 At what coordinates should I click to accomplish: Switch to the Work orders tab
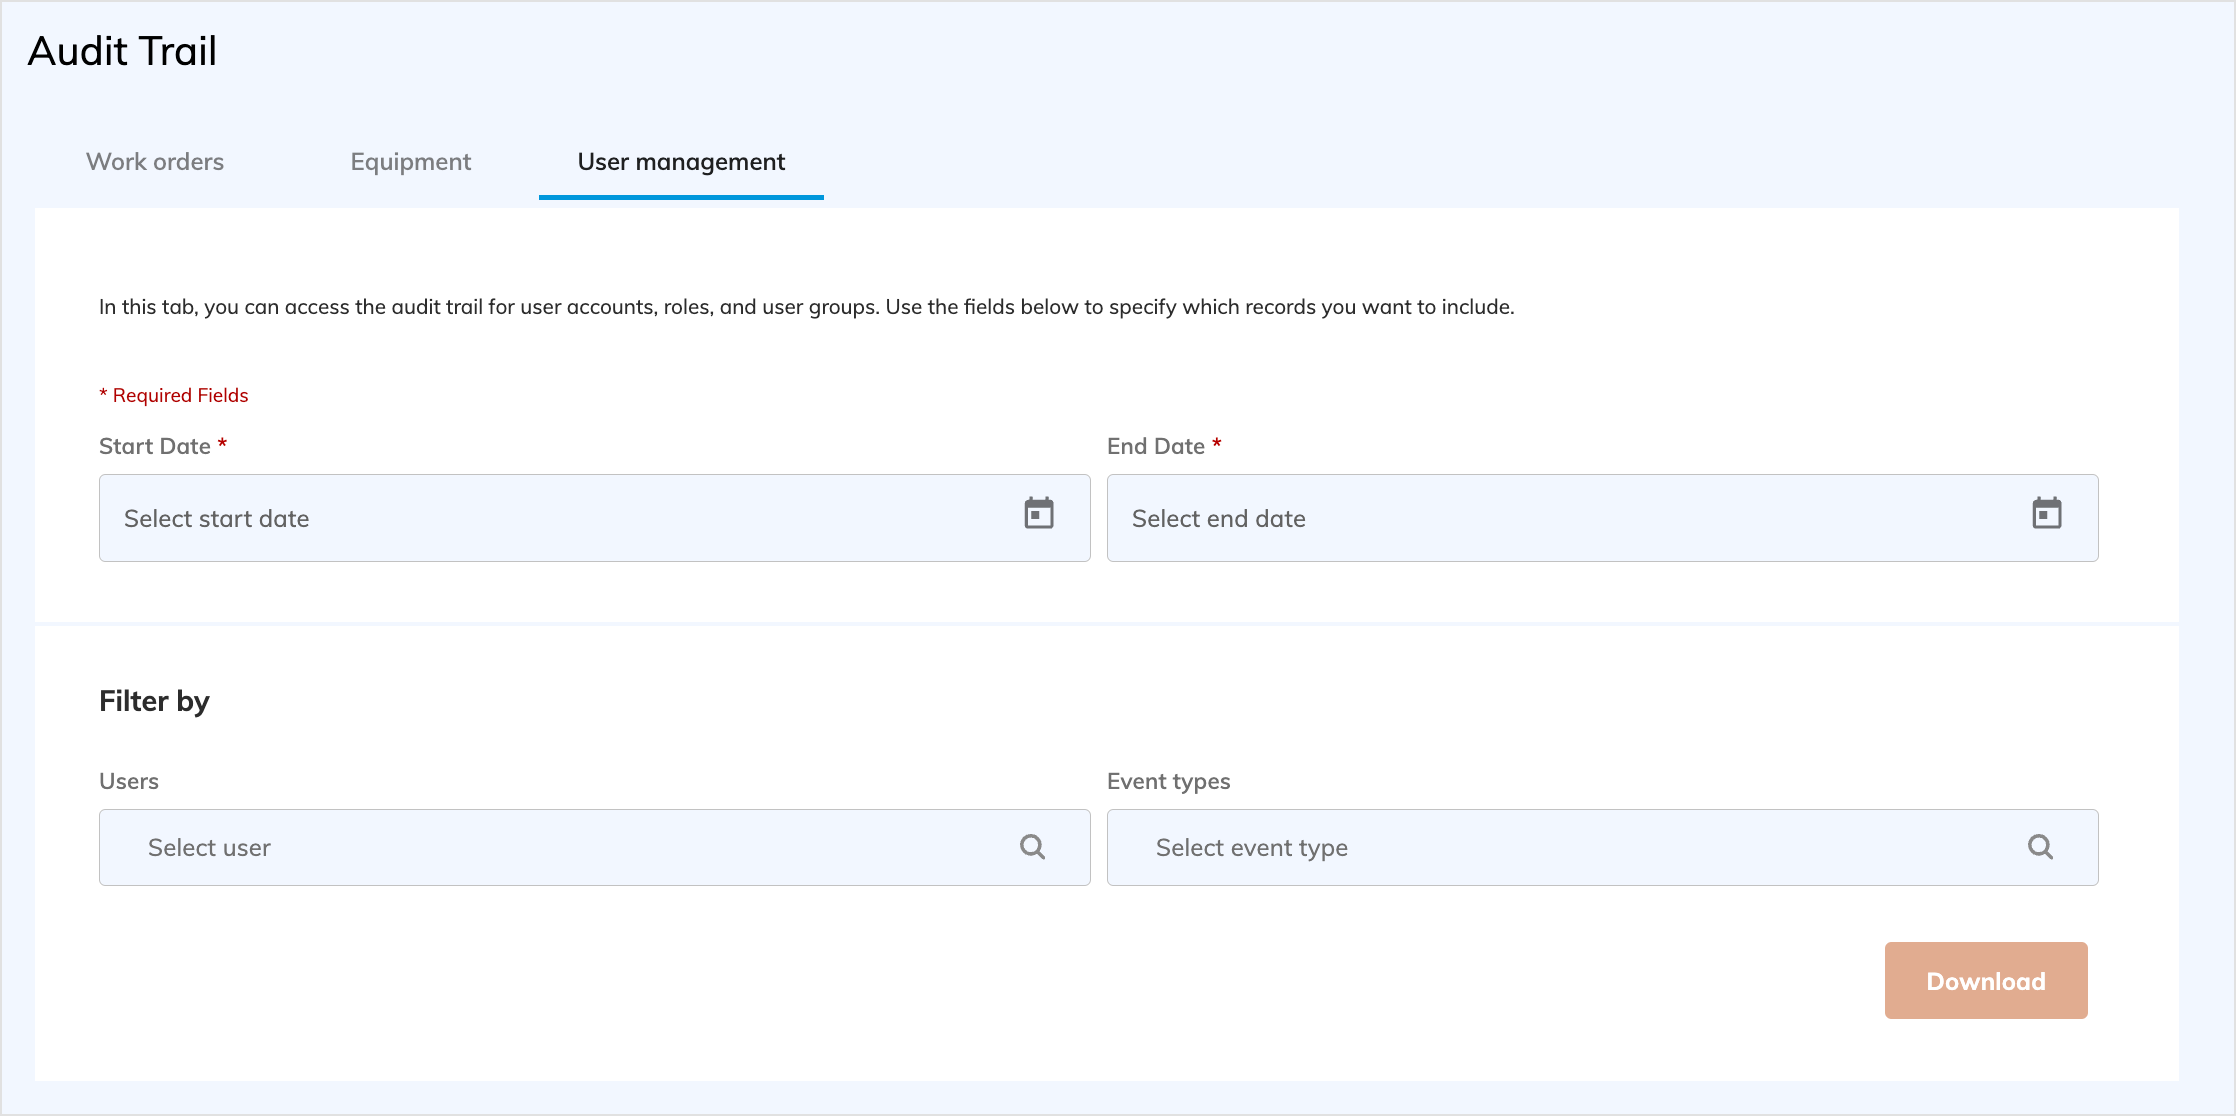point(155,162)
